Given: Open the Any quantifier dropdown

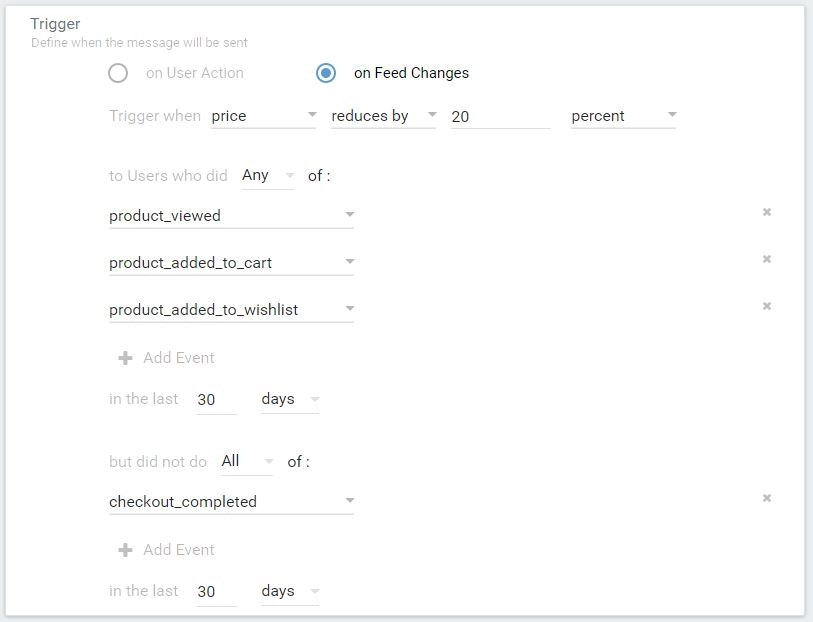Looking at the screenshot, I should (x=267, y=175).
